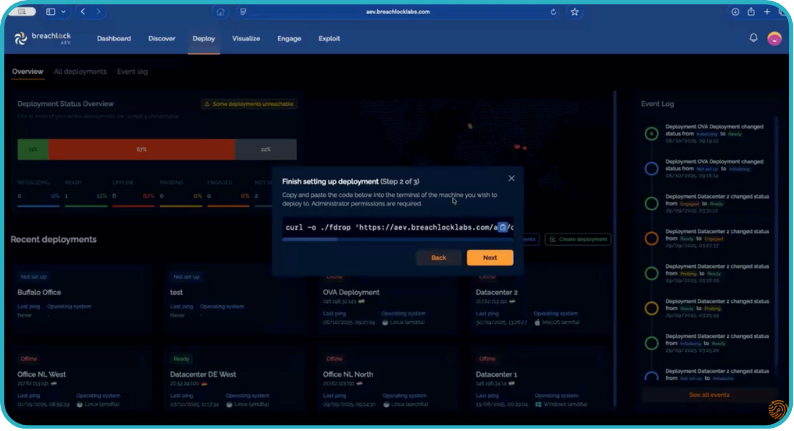Open the Buffalo Office deployment card
794x431 pixels.
tap(81, 299)
